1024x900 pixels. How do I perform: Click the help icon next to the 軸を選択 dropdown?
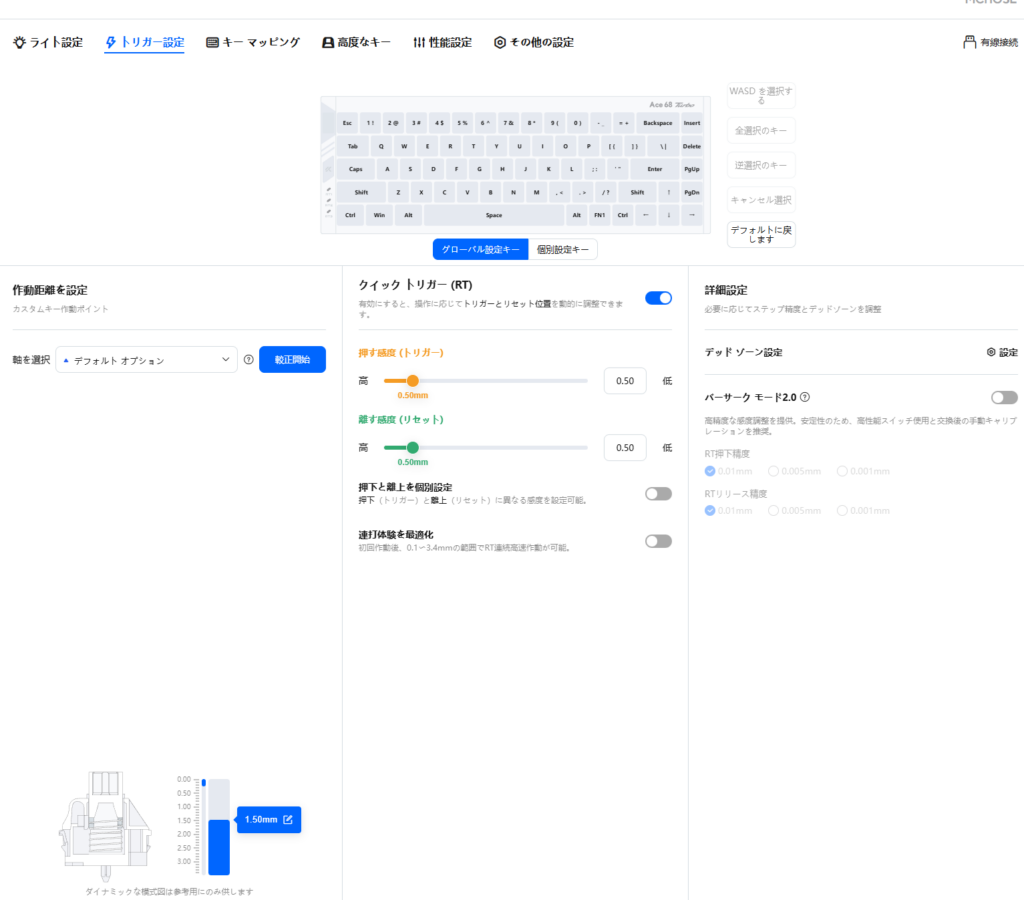point(248,360)
